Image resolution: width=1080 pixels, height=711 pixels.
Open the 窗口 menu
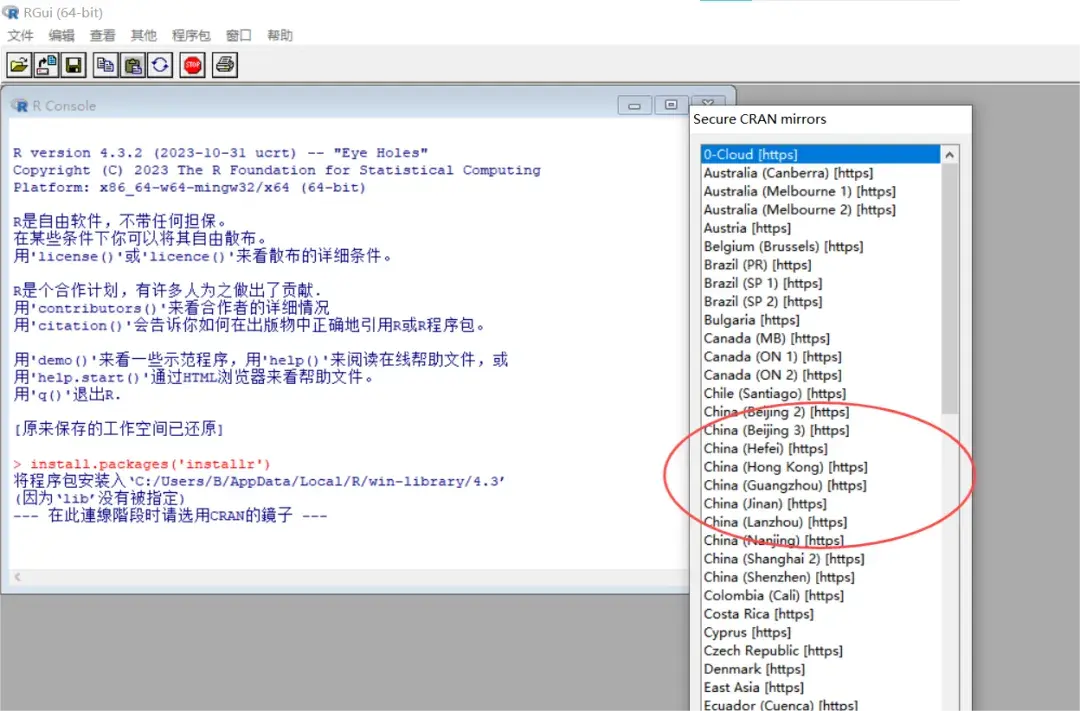pos(237,35)
